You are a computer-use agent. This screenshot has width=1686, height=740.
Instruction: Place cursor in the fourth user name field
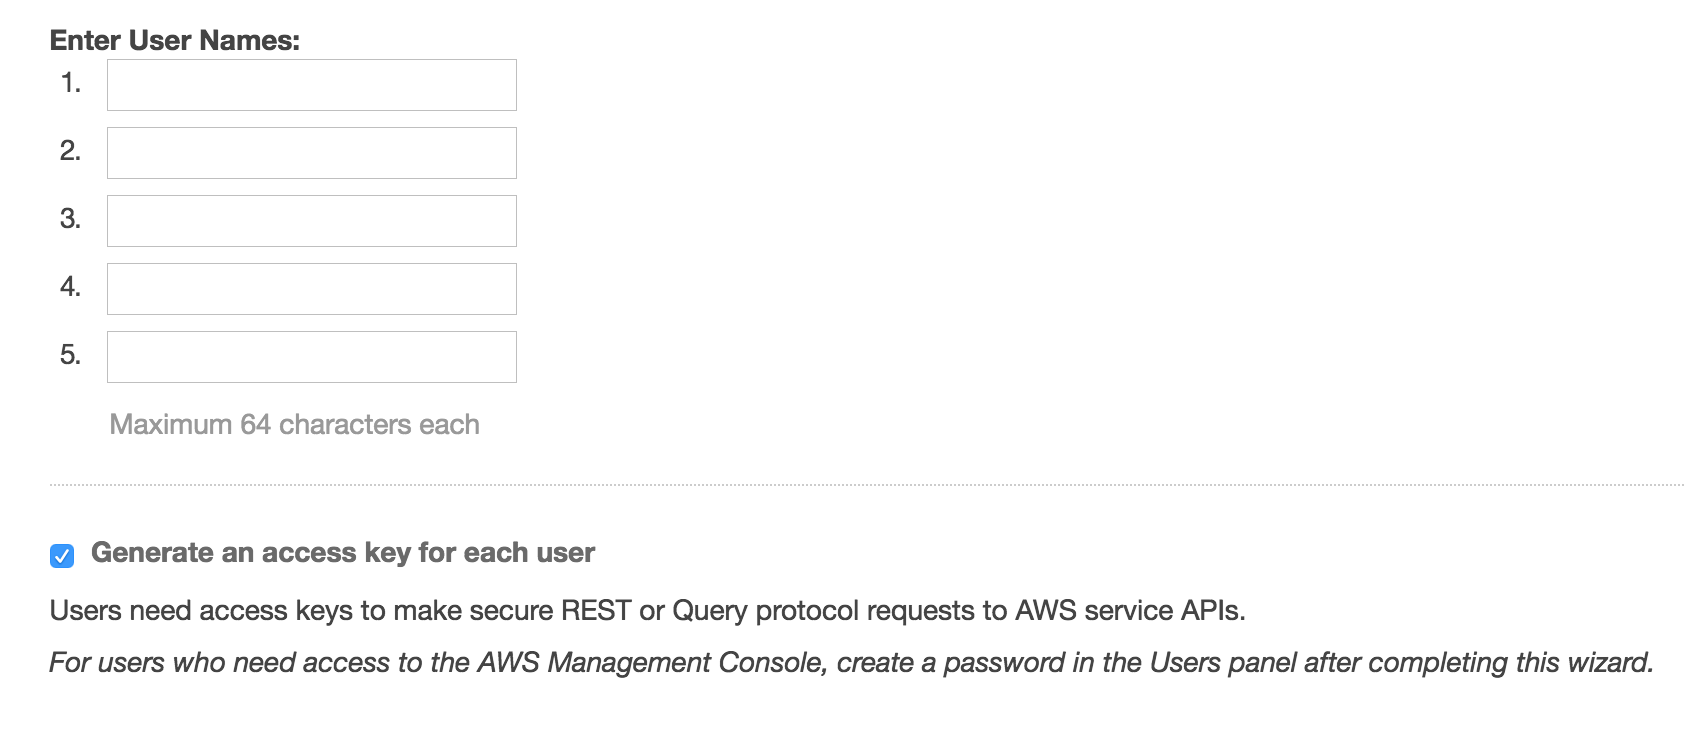311,288
